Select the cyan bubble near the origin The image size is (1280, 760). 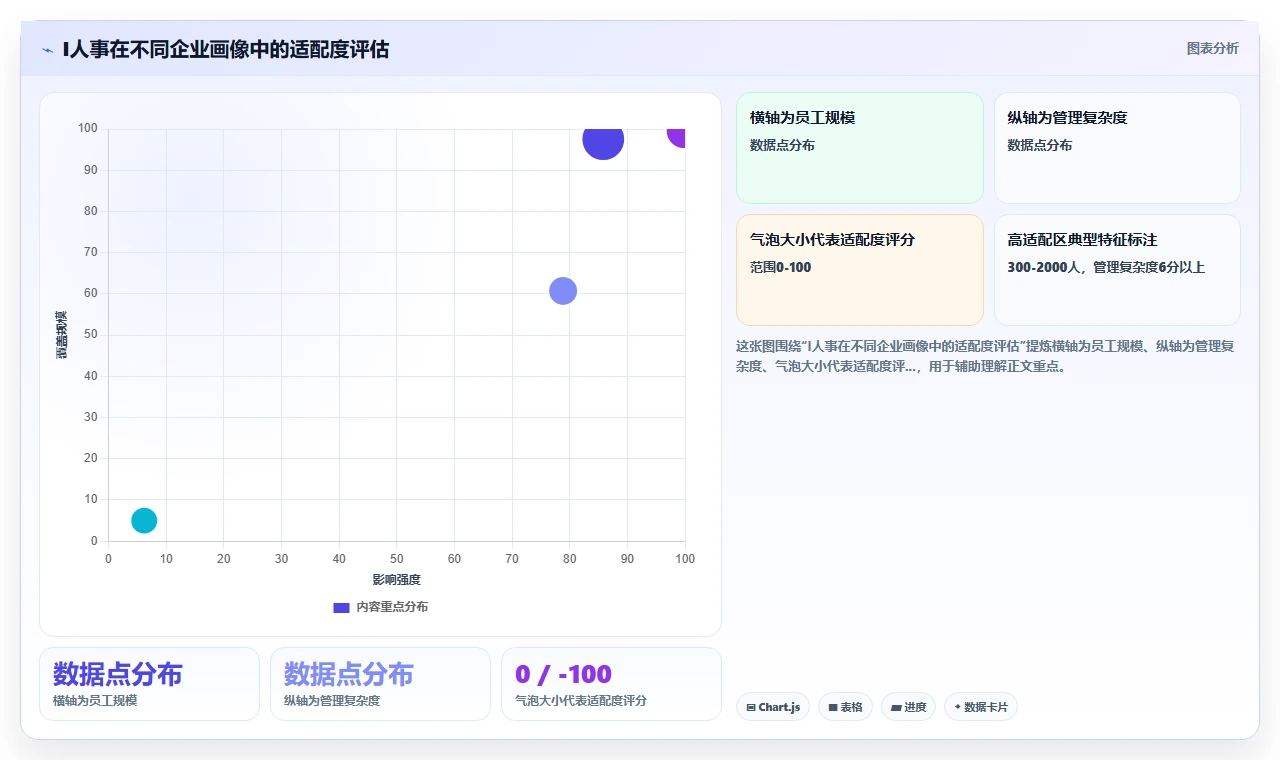(144, 520)
